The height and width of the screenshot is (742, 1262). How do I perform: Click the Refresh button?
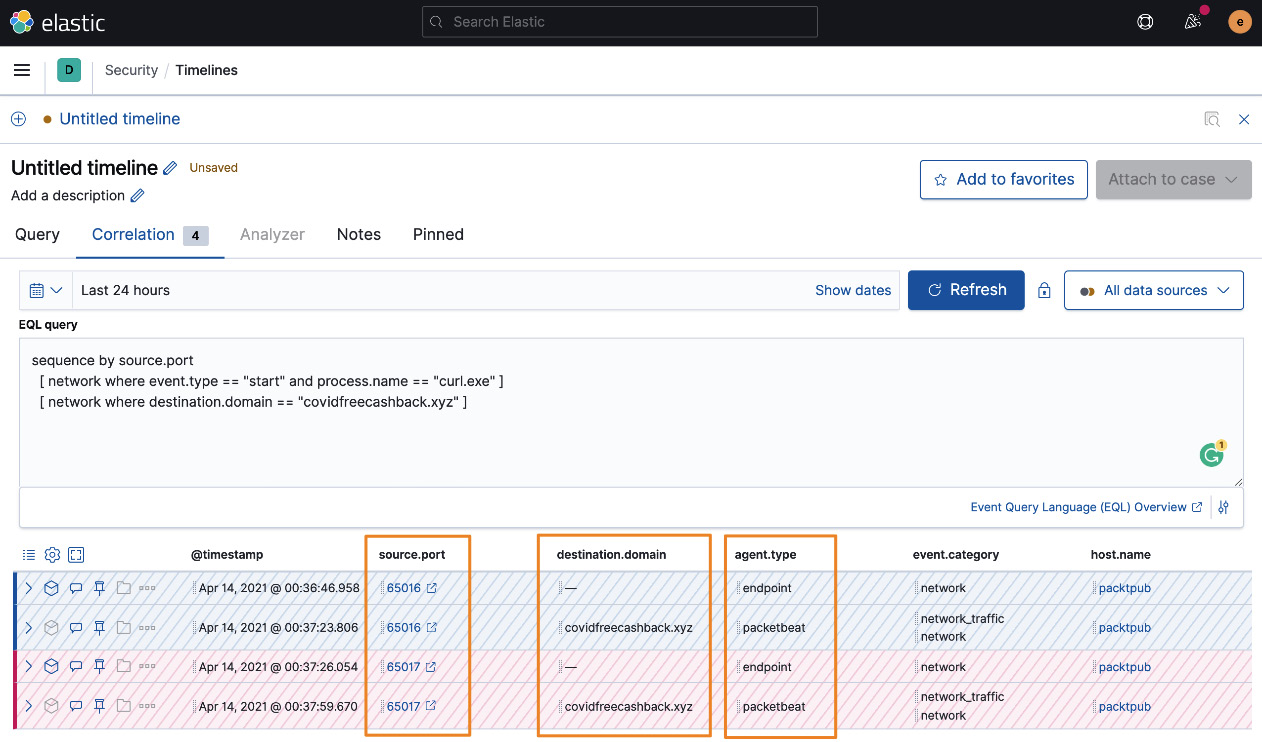pos(966,290)
